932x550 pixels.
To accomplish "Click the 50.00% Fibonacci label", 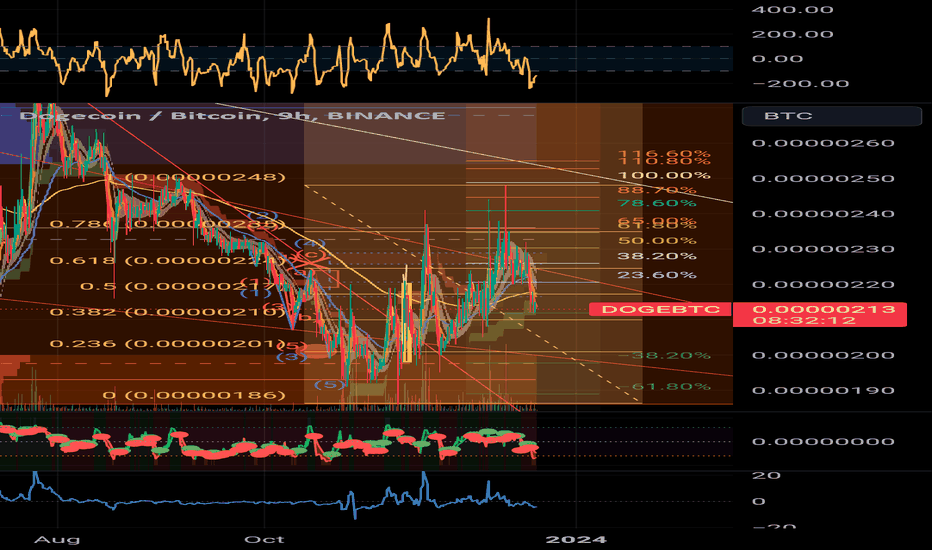I will point(657,241).
